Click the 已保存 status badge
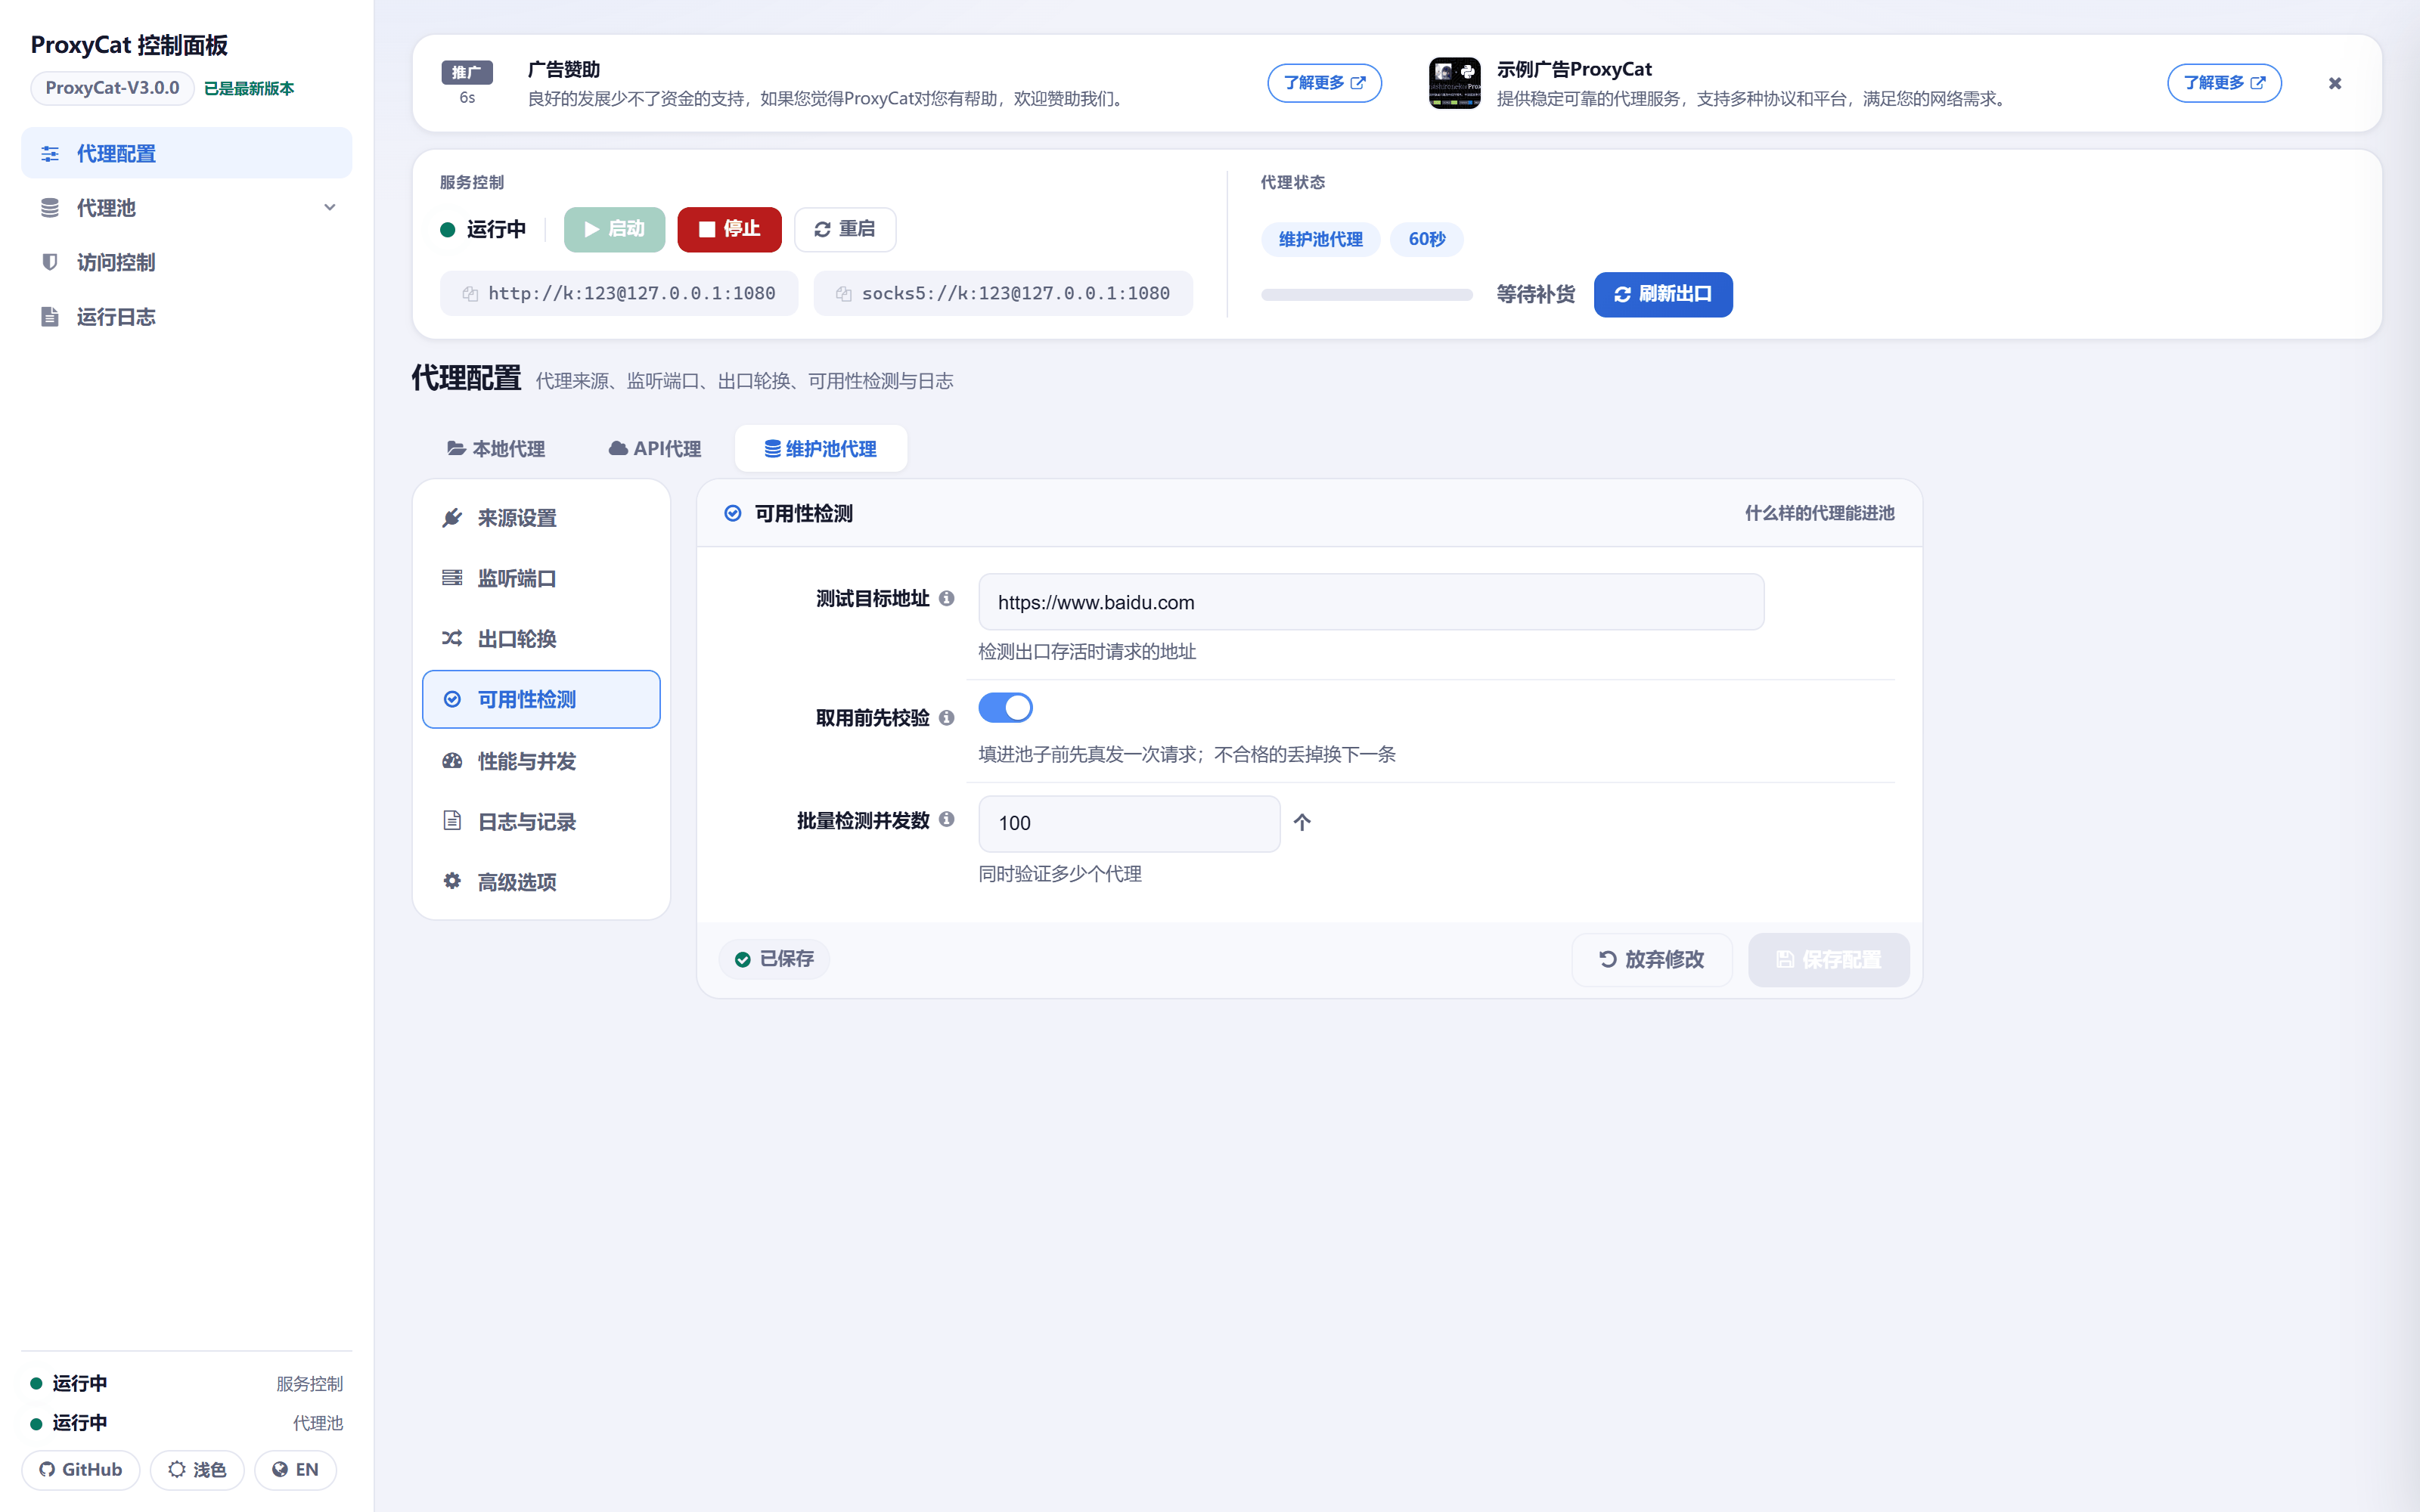Screen dimensions: 2420x1512 (x=774, y=959)
